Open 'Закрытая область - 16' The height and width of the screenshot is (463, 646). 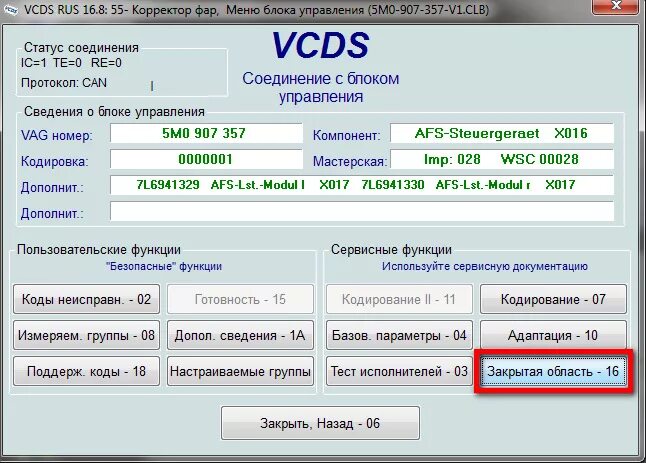tap(553, 371)
